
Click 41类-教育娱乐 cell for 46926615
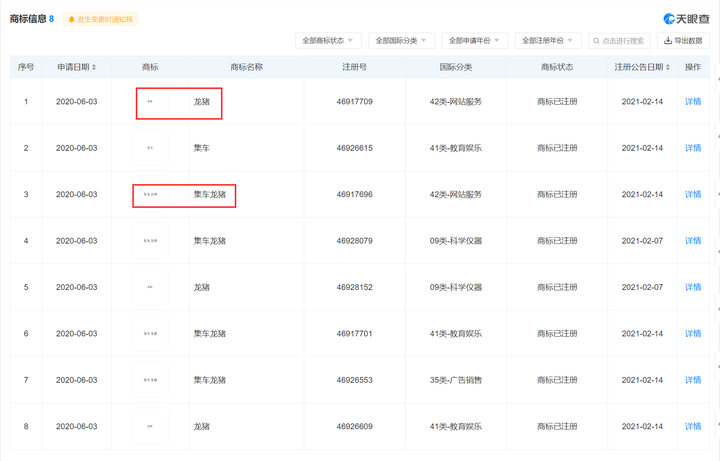coord(456,148)
